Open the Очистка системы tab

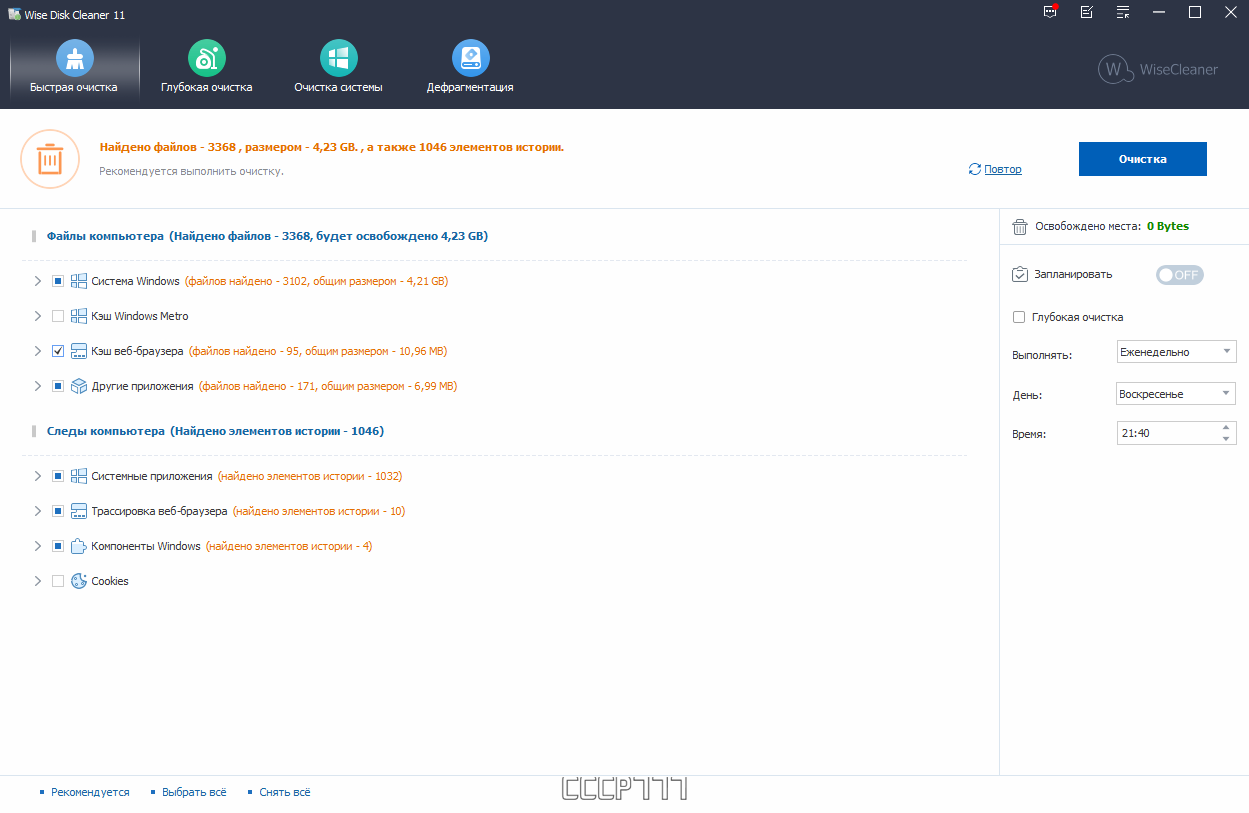(338, 67)
